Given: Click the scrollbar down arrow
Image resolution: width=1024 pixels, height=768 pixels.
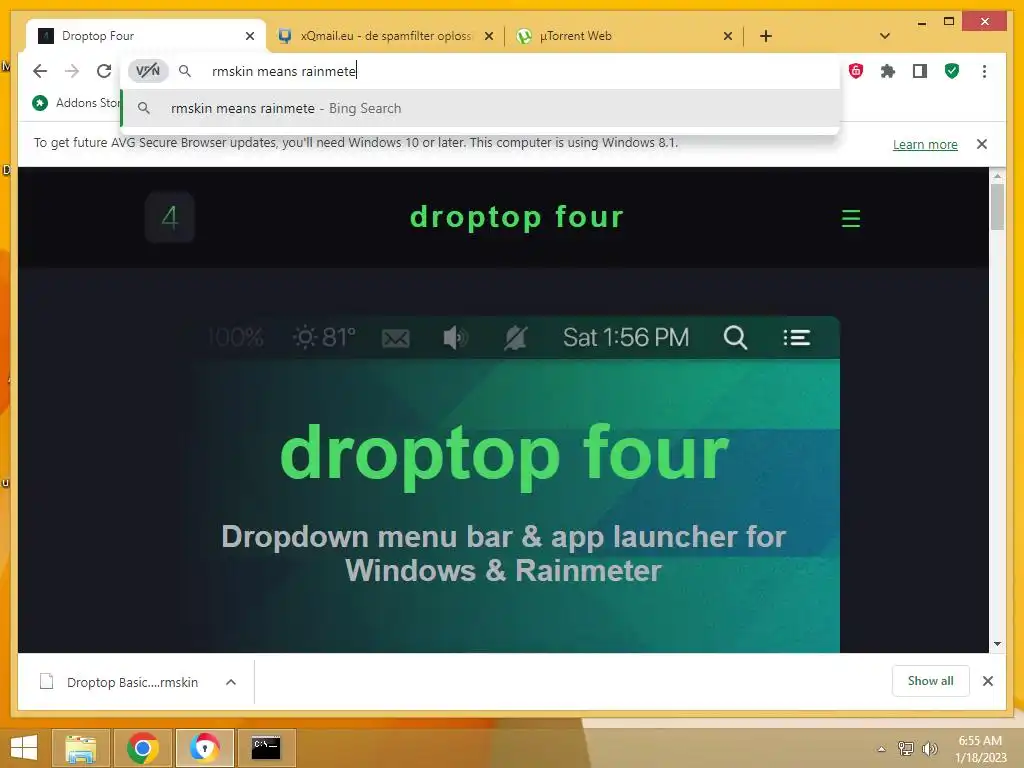Looking at the screenshot, I should [997, 644].
